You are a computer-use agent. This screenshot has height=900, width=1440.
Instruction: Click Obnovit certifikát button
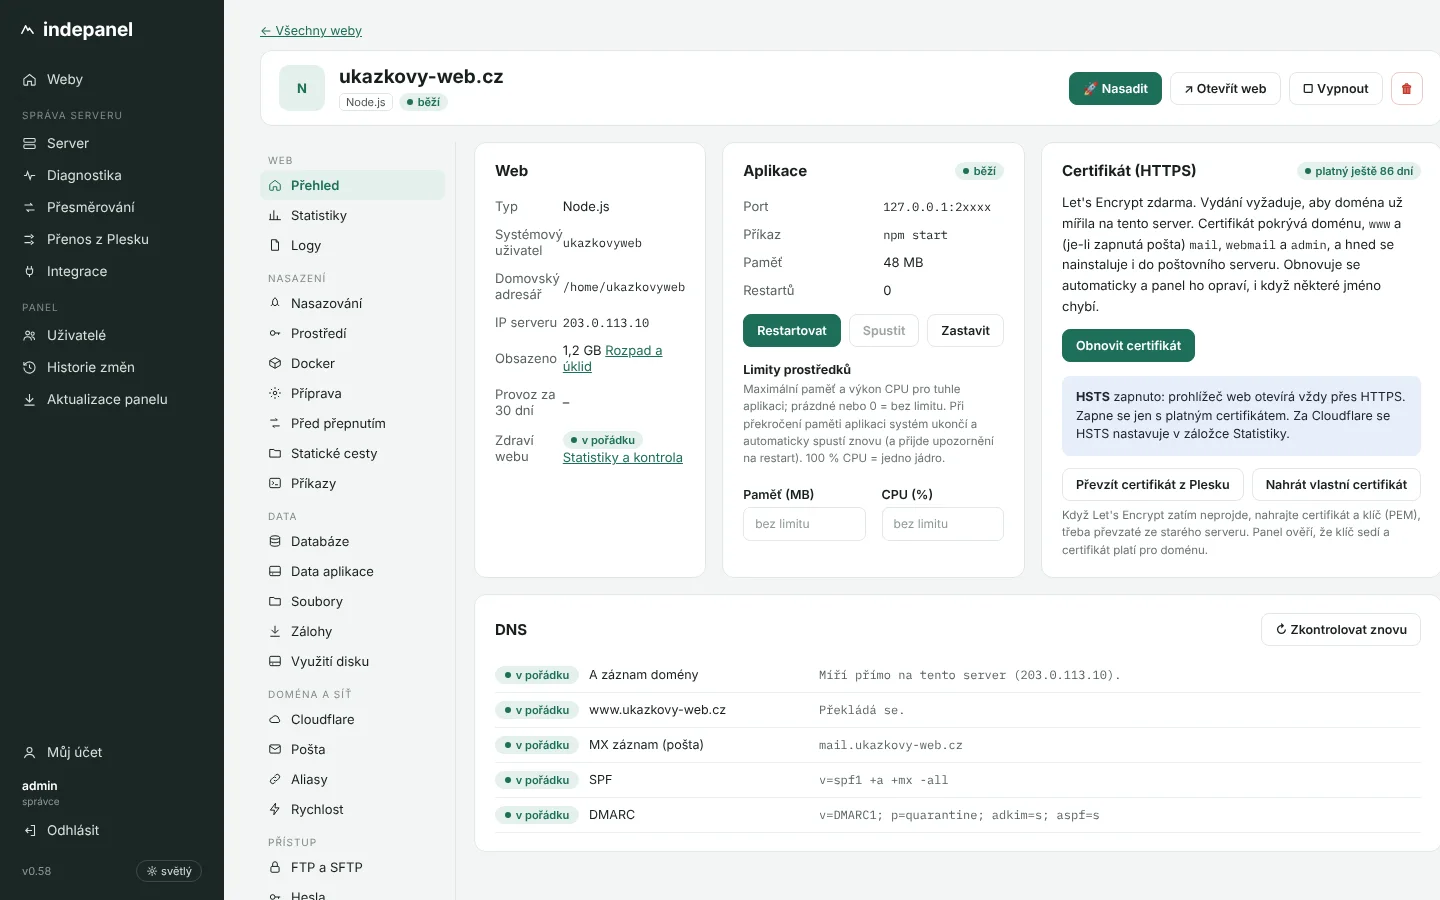1128,345
